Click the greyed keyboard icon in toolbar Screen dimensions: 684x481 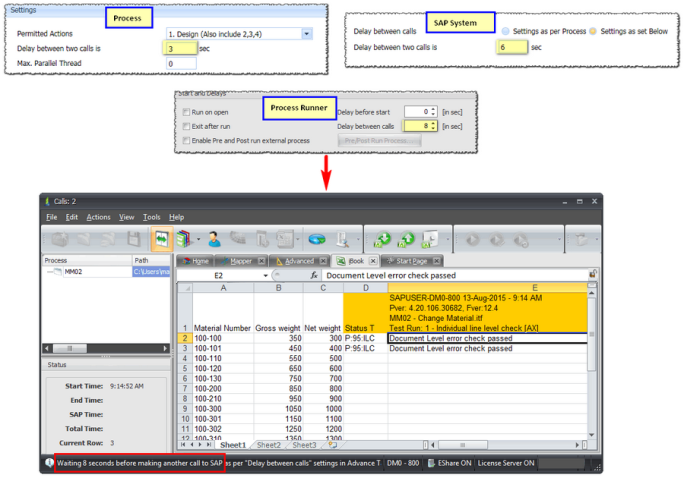point(238,238)
